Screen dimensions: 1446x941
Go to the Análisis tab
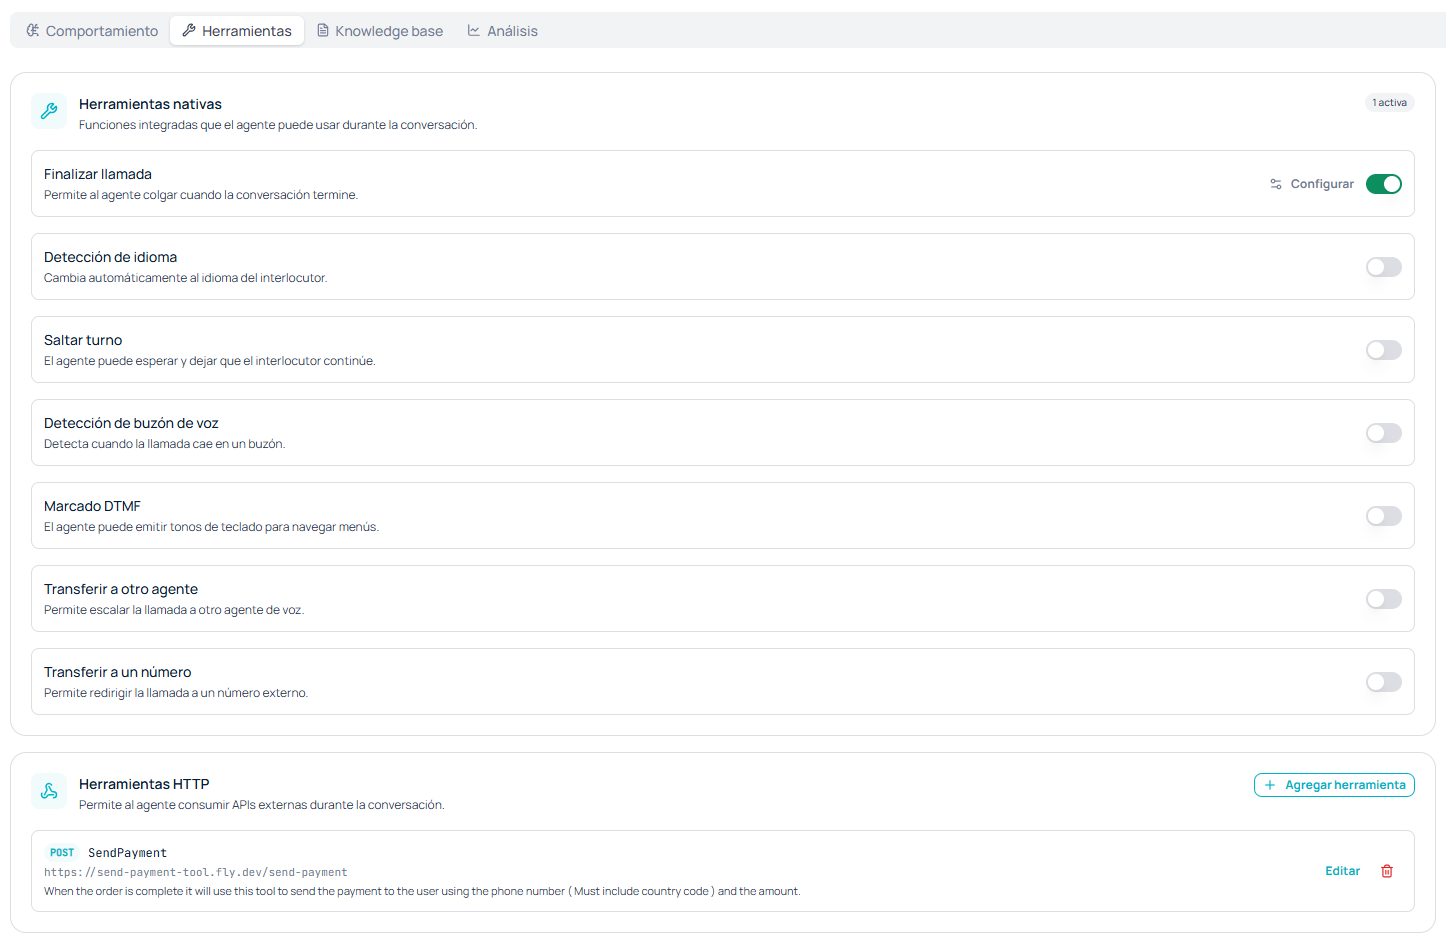pyautogui.click(x=502, y=31)
